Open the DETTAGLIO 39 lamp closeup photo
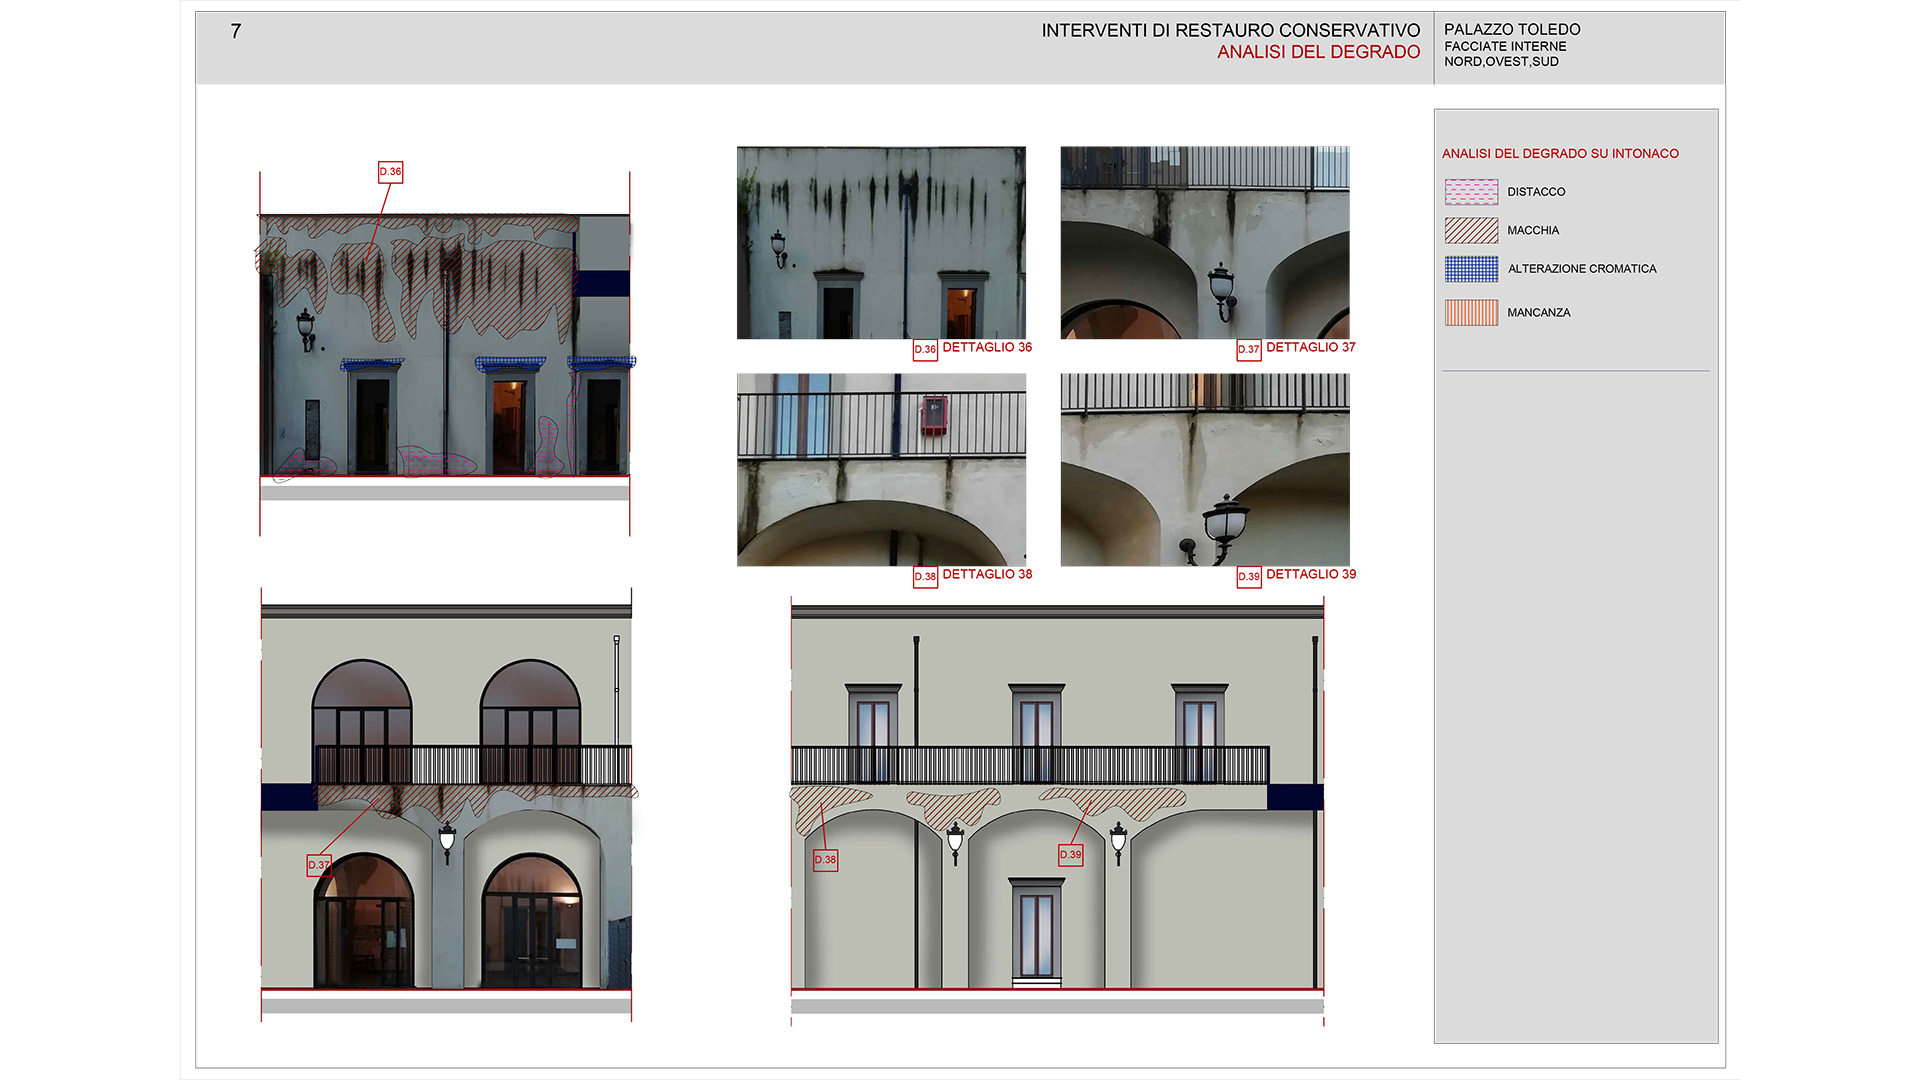Screen dimensions: 1920x1080 click(1205, 470)
